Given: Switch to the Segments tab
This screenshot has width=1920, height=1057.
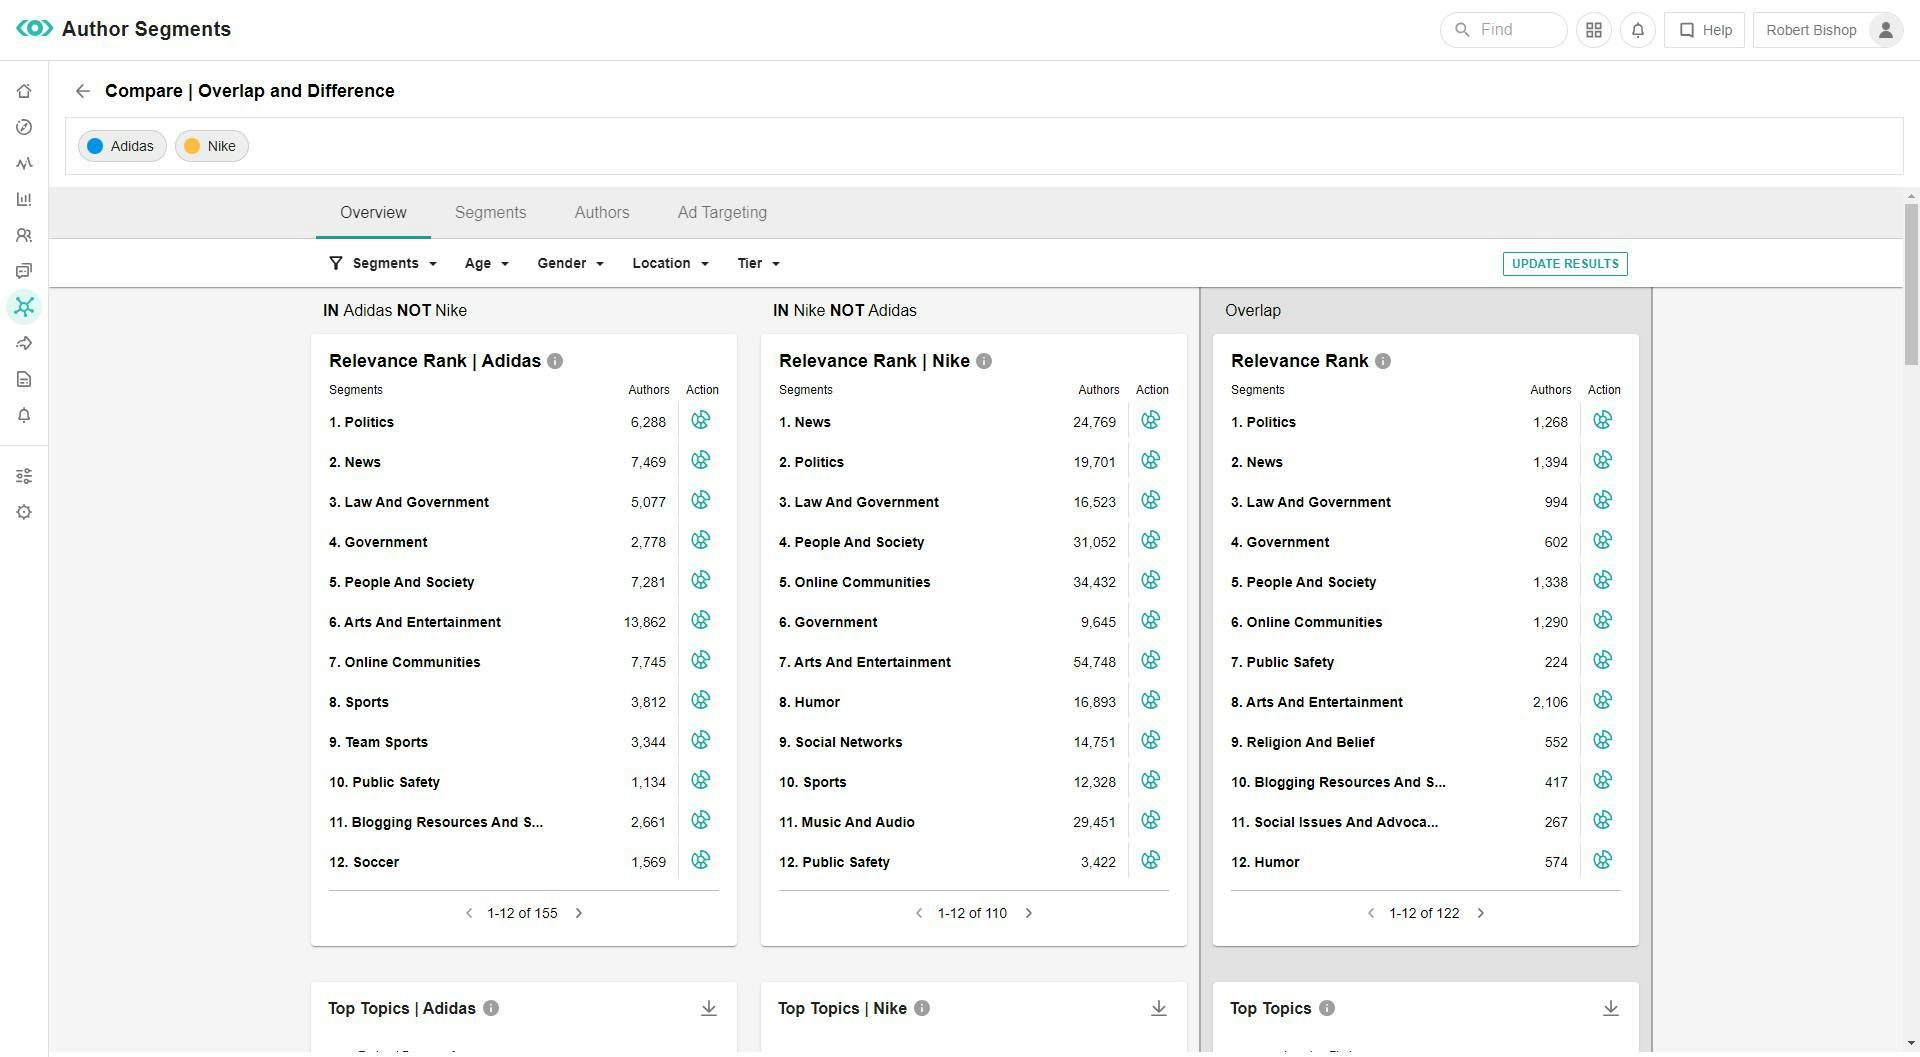Looking at the screenshot, I should click(490, 213).
